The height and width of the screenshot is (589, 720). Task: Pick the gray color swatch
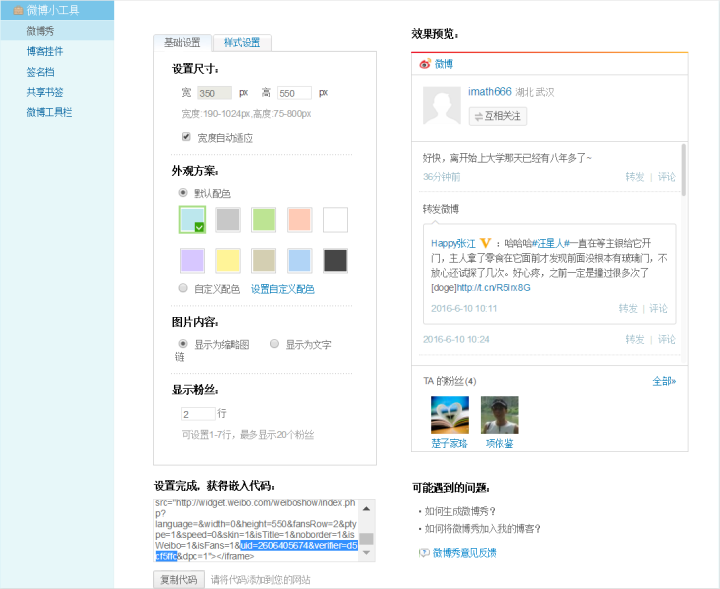pos(228,220)
